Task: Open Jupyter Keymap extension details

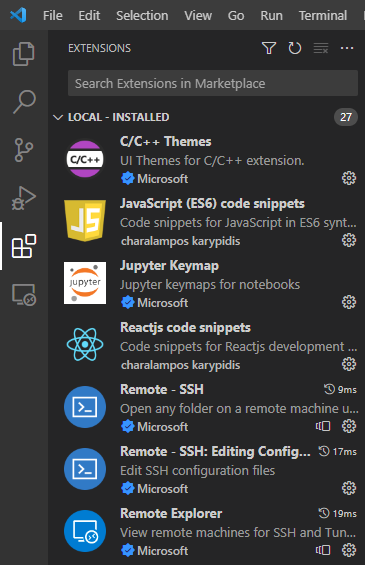Action: [169, 266]
